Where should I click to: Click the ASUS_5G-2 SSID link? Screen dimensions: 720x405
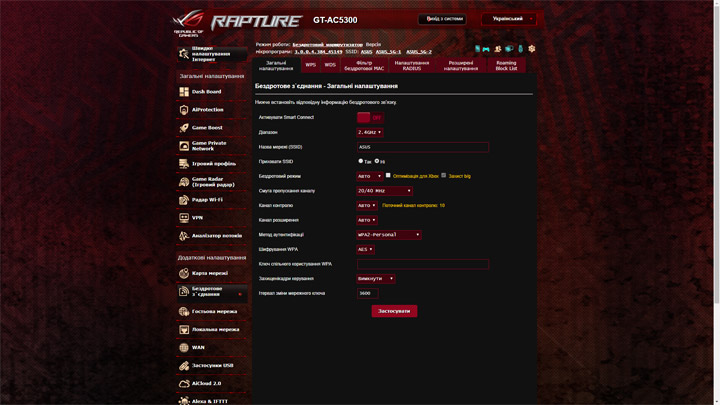coord(419,52)
